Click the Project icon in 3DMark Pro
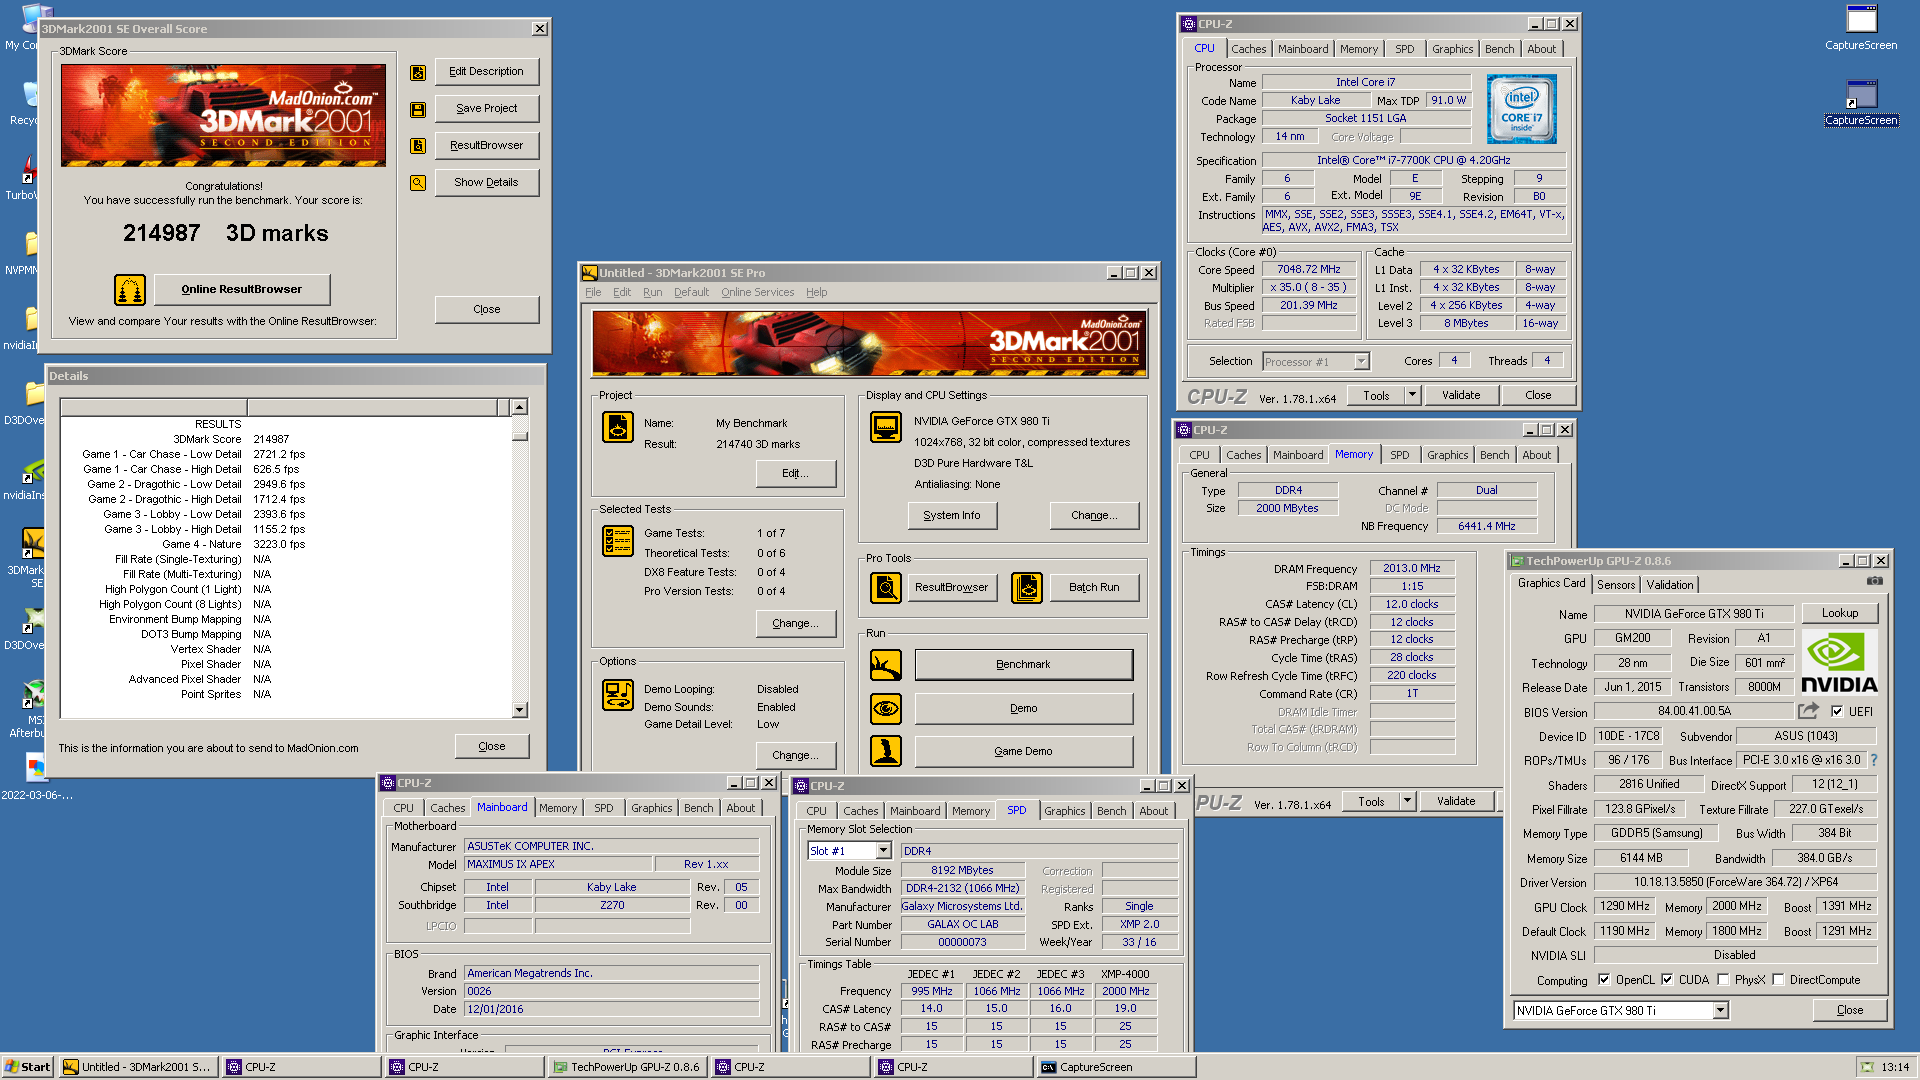The image size is (1920, 1080). tap(618, 427)
